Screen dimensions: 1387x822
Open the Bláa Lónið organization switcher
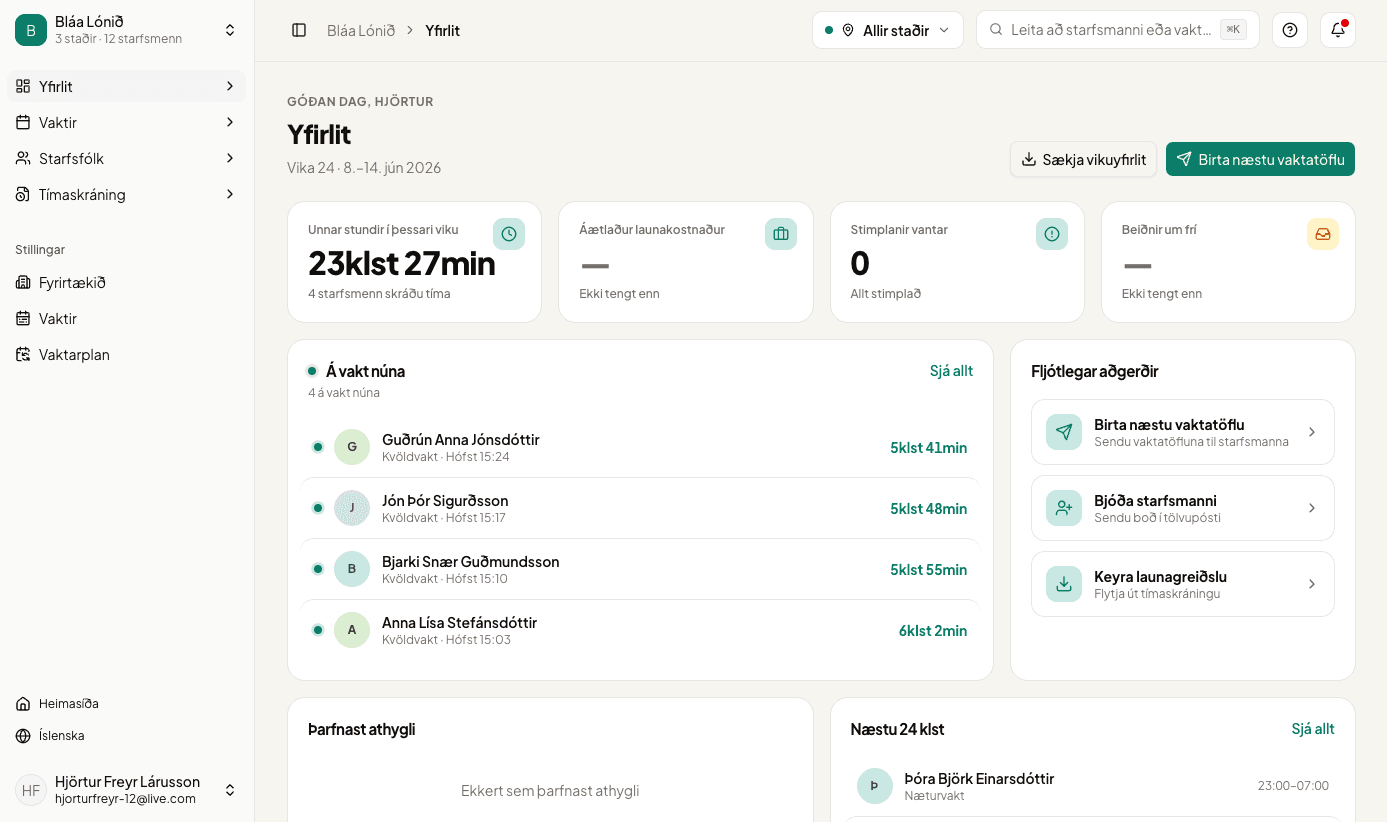tap(127, 30)
